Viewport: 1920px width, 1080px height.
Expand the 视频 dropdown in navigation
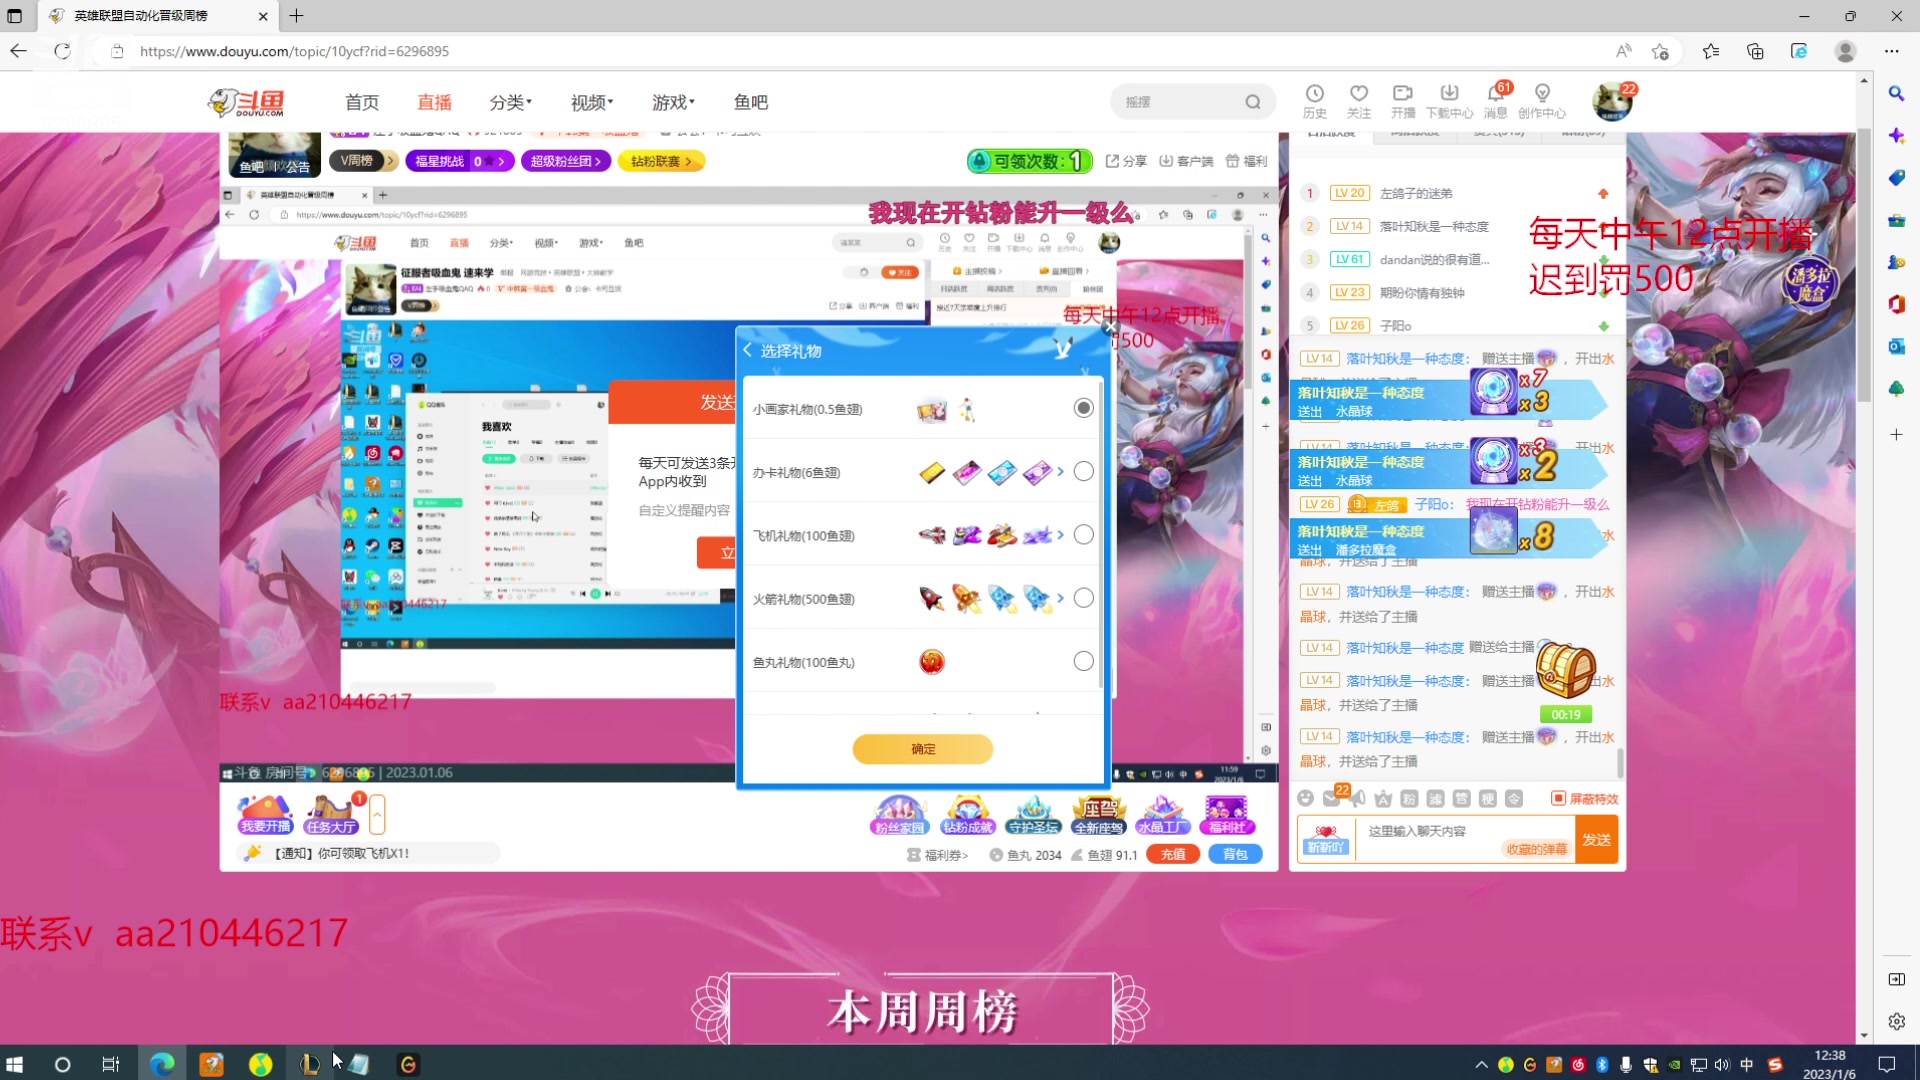592,102
